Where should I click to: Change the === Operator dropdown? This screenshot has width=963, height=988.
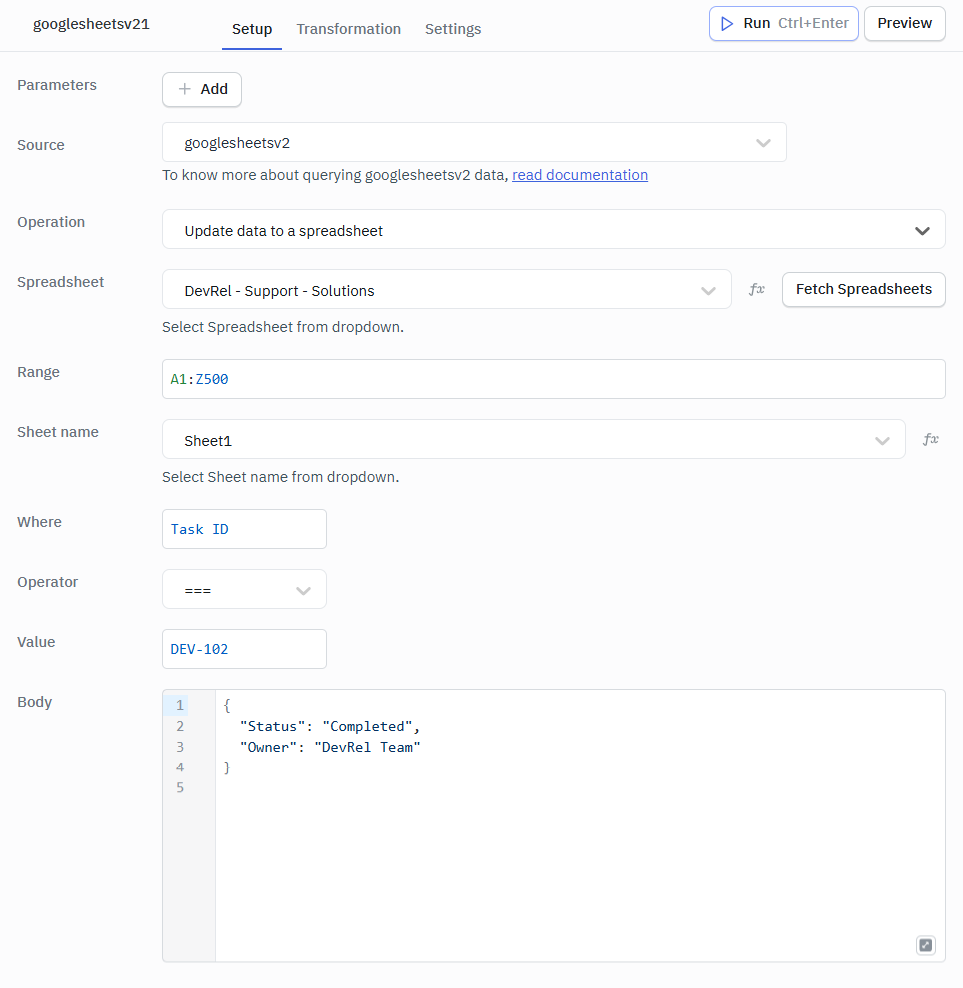(244, 590)
